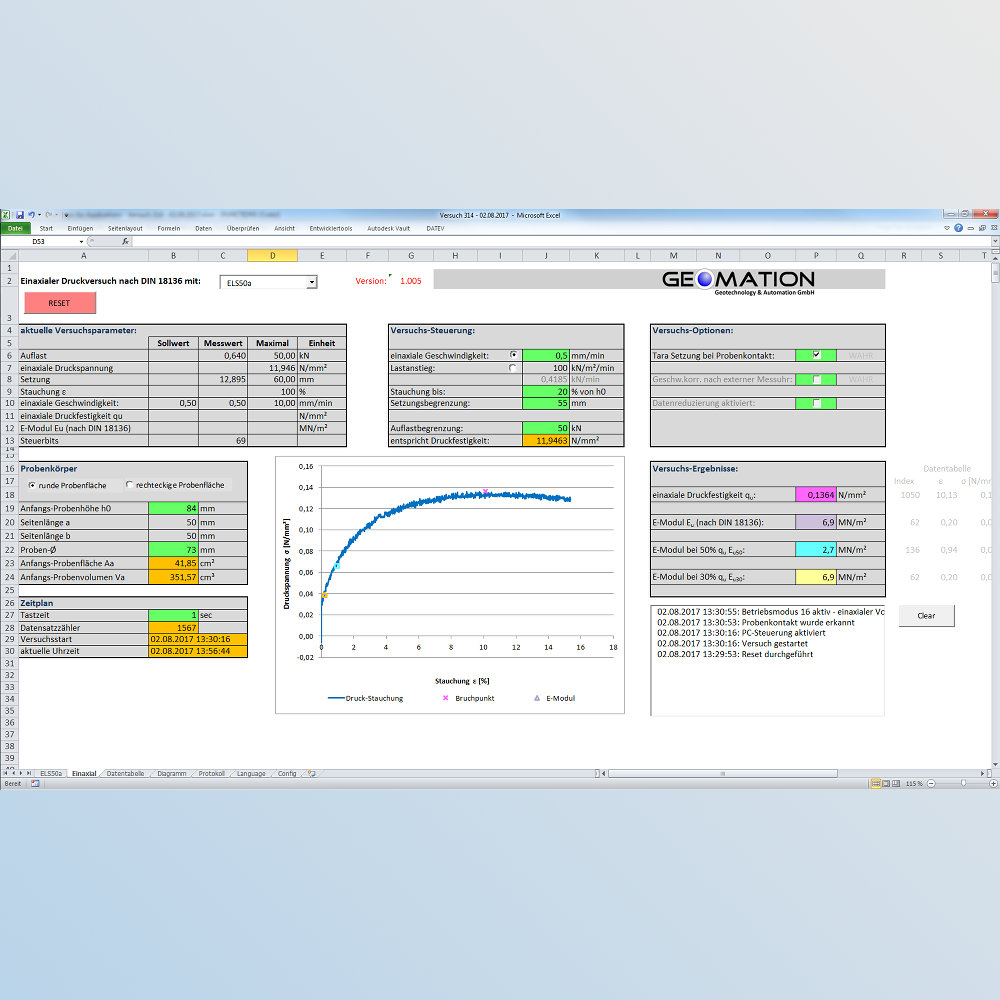Open the Name Box dropdown arrow

[81, 242]
